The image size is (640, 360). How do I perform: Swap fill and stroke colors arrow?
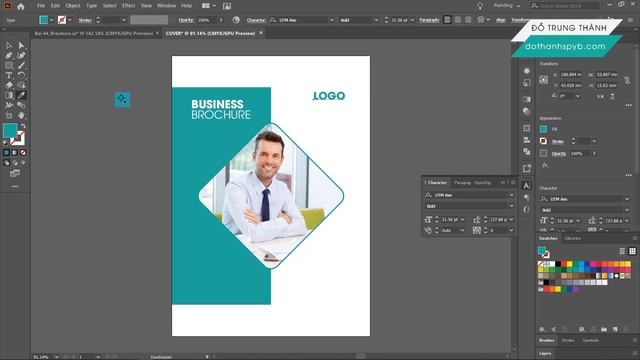[23, 126]
